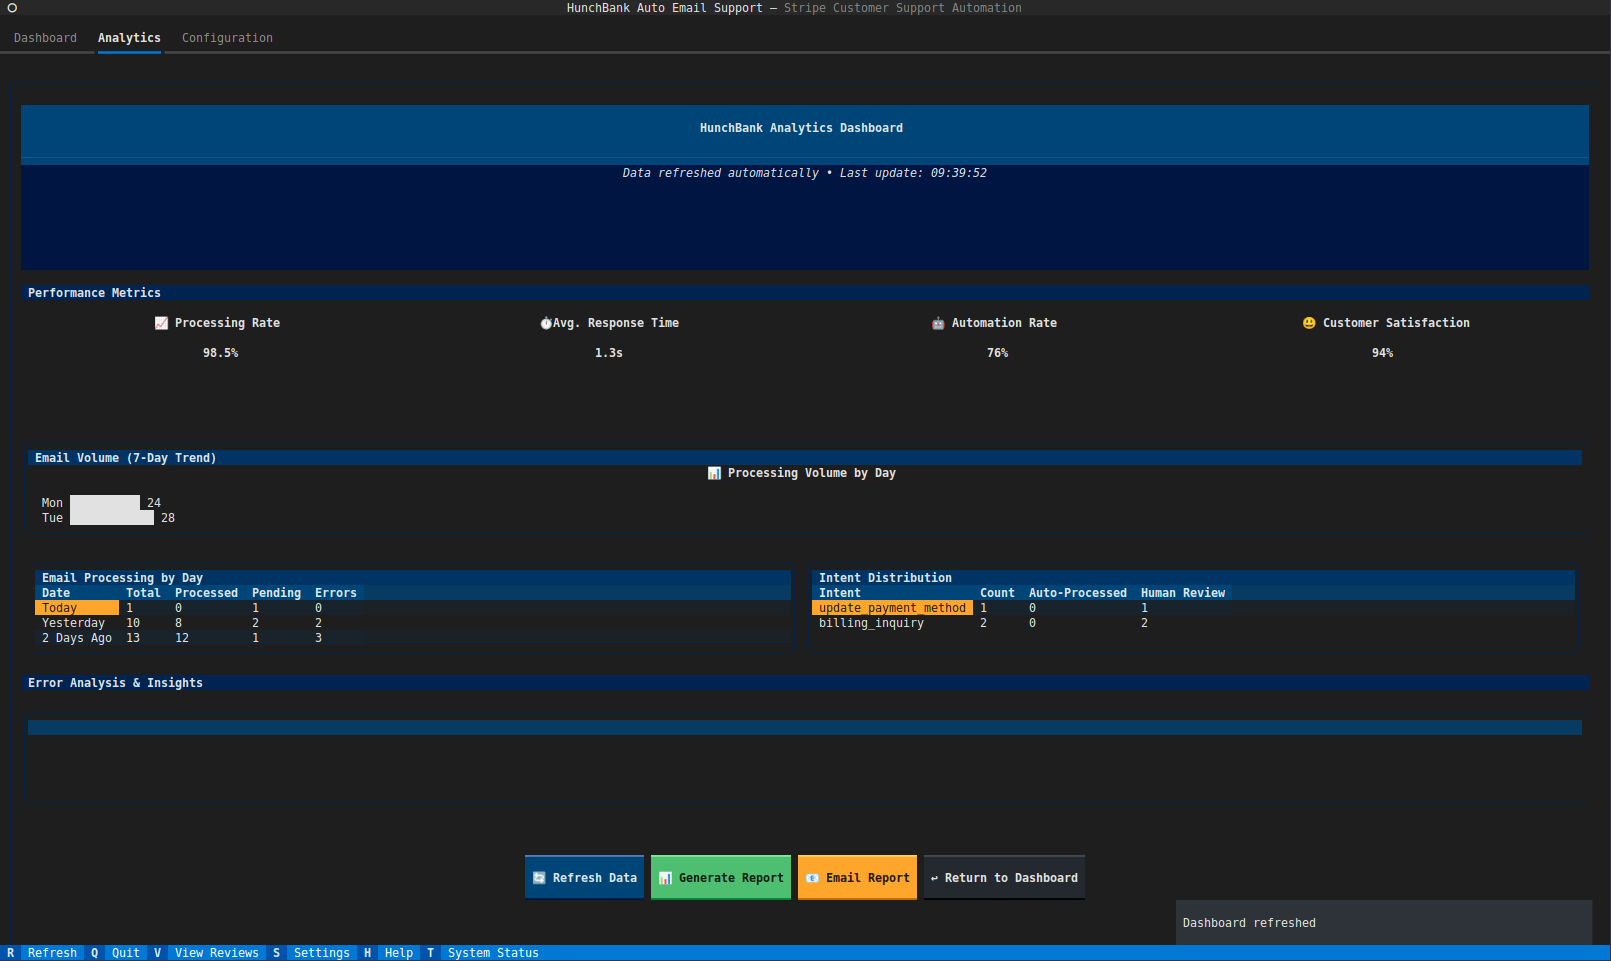Click the refresh arrows icon inside Refresh Data
This screenshot has width=1611, height=961.
point(540,877)
